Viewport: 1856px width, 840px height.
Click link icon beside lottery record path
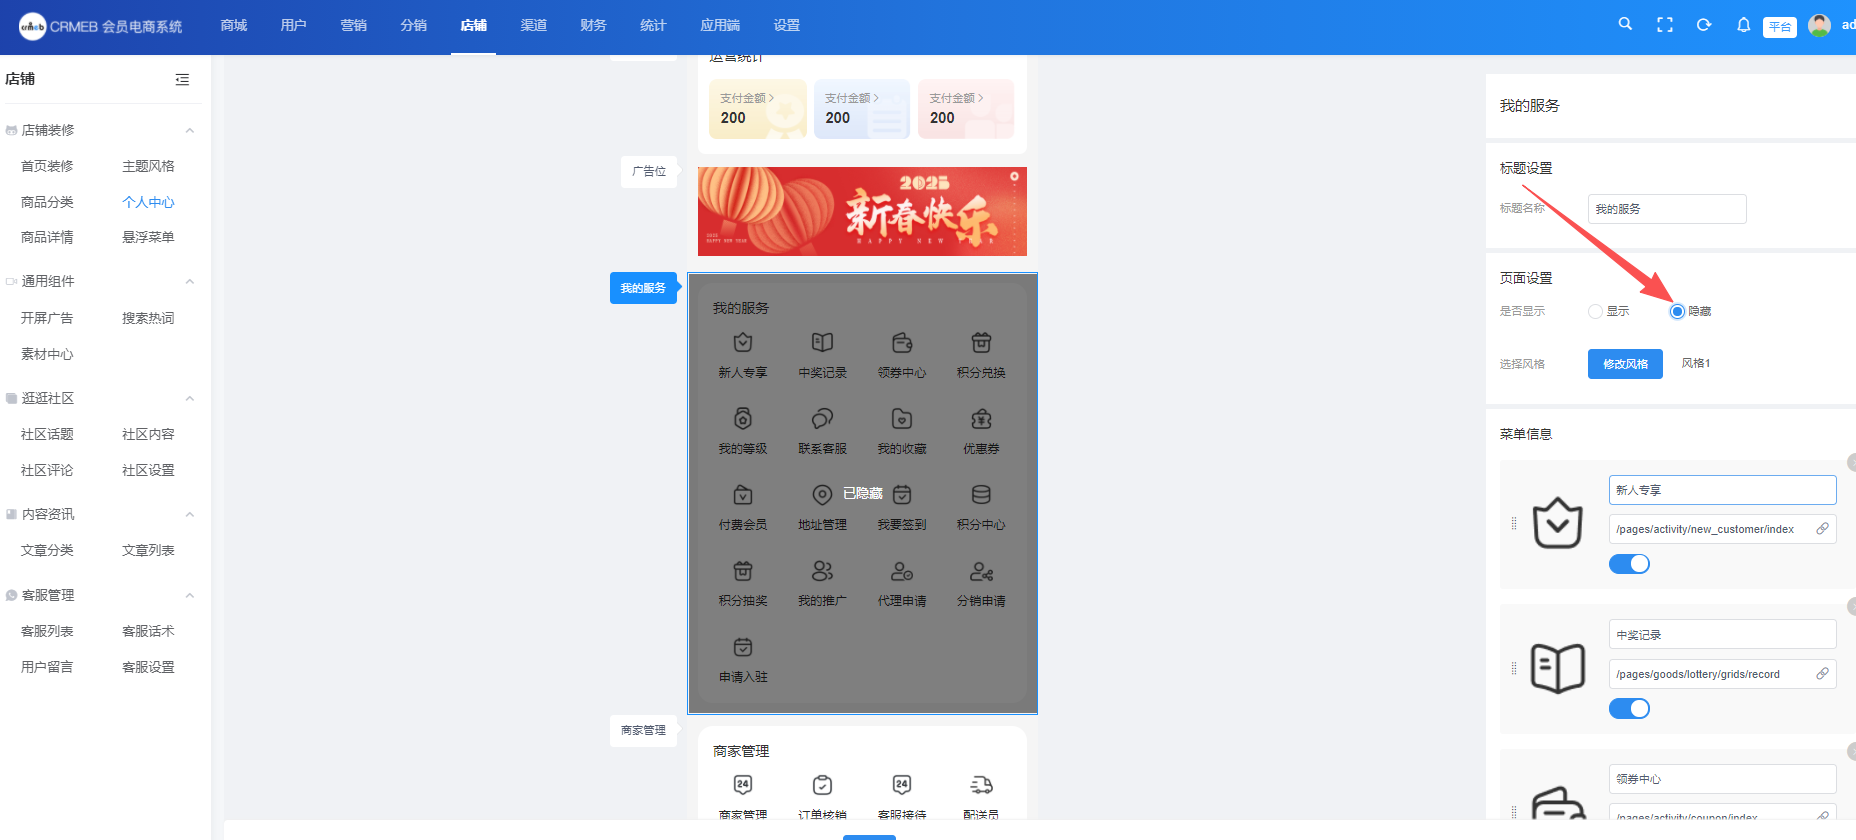[x=1822, y=674]
